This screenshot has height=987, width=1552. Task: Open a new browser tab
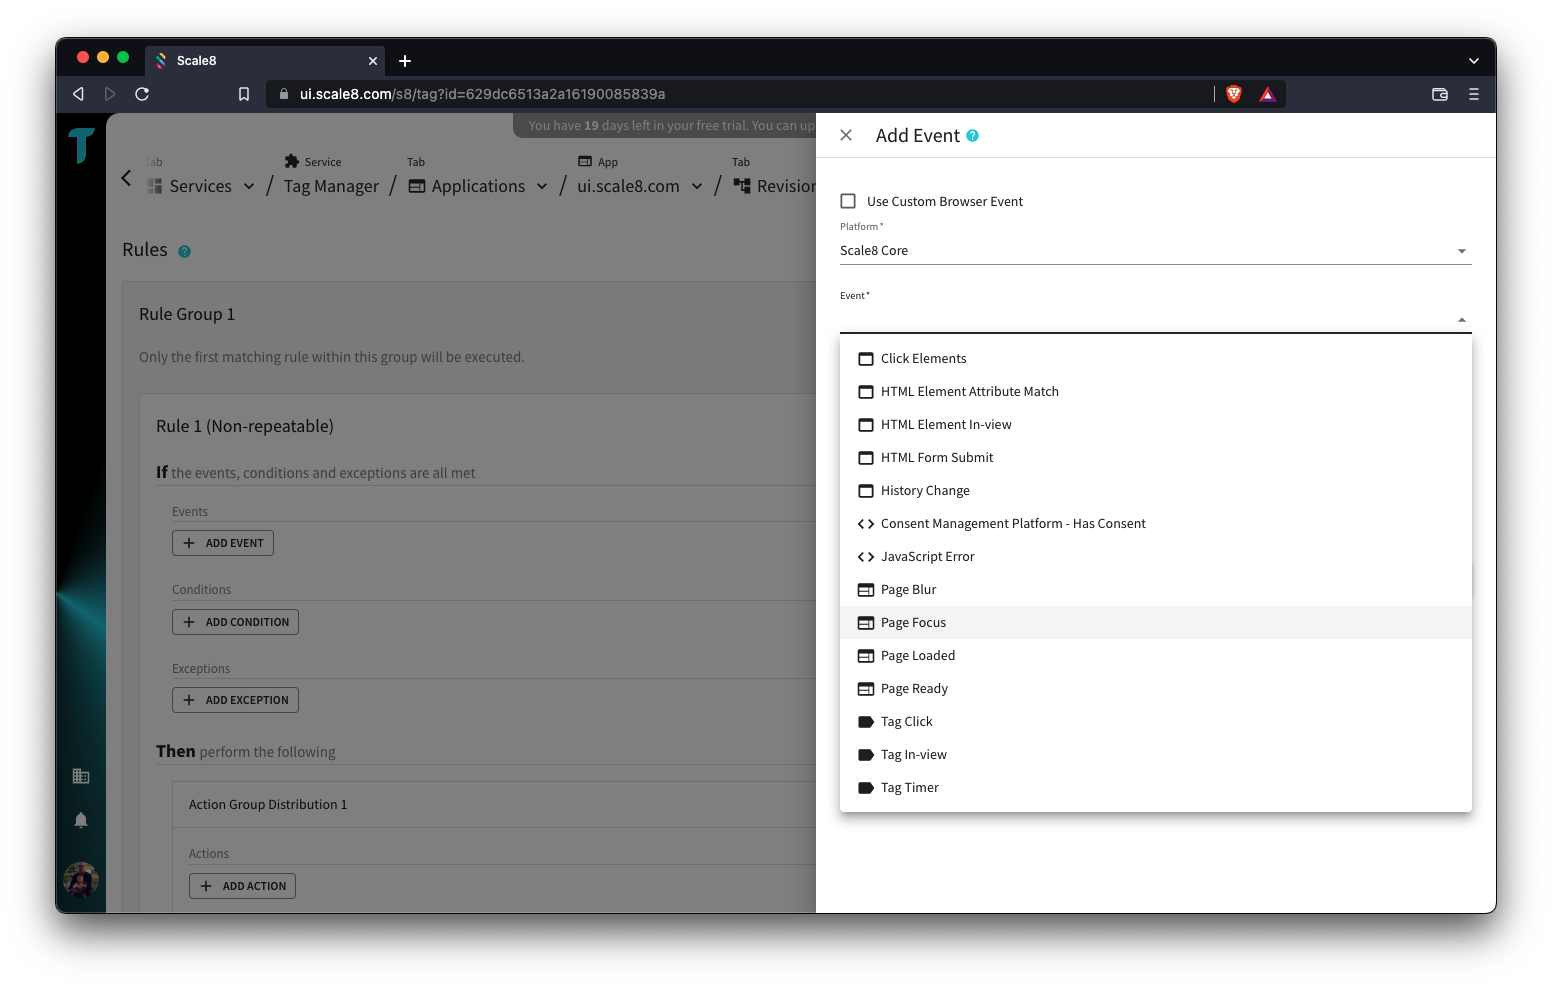[x=405, y=61]
